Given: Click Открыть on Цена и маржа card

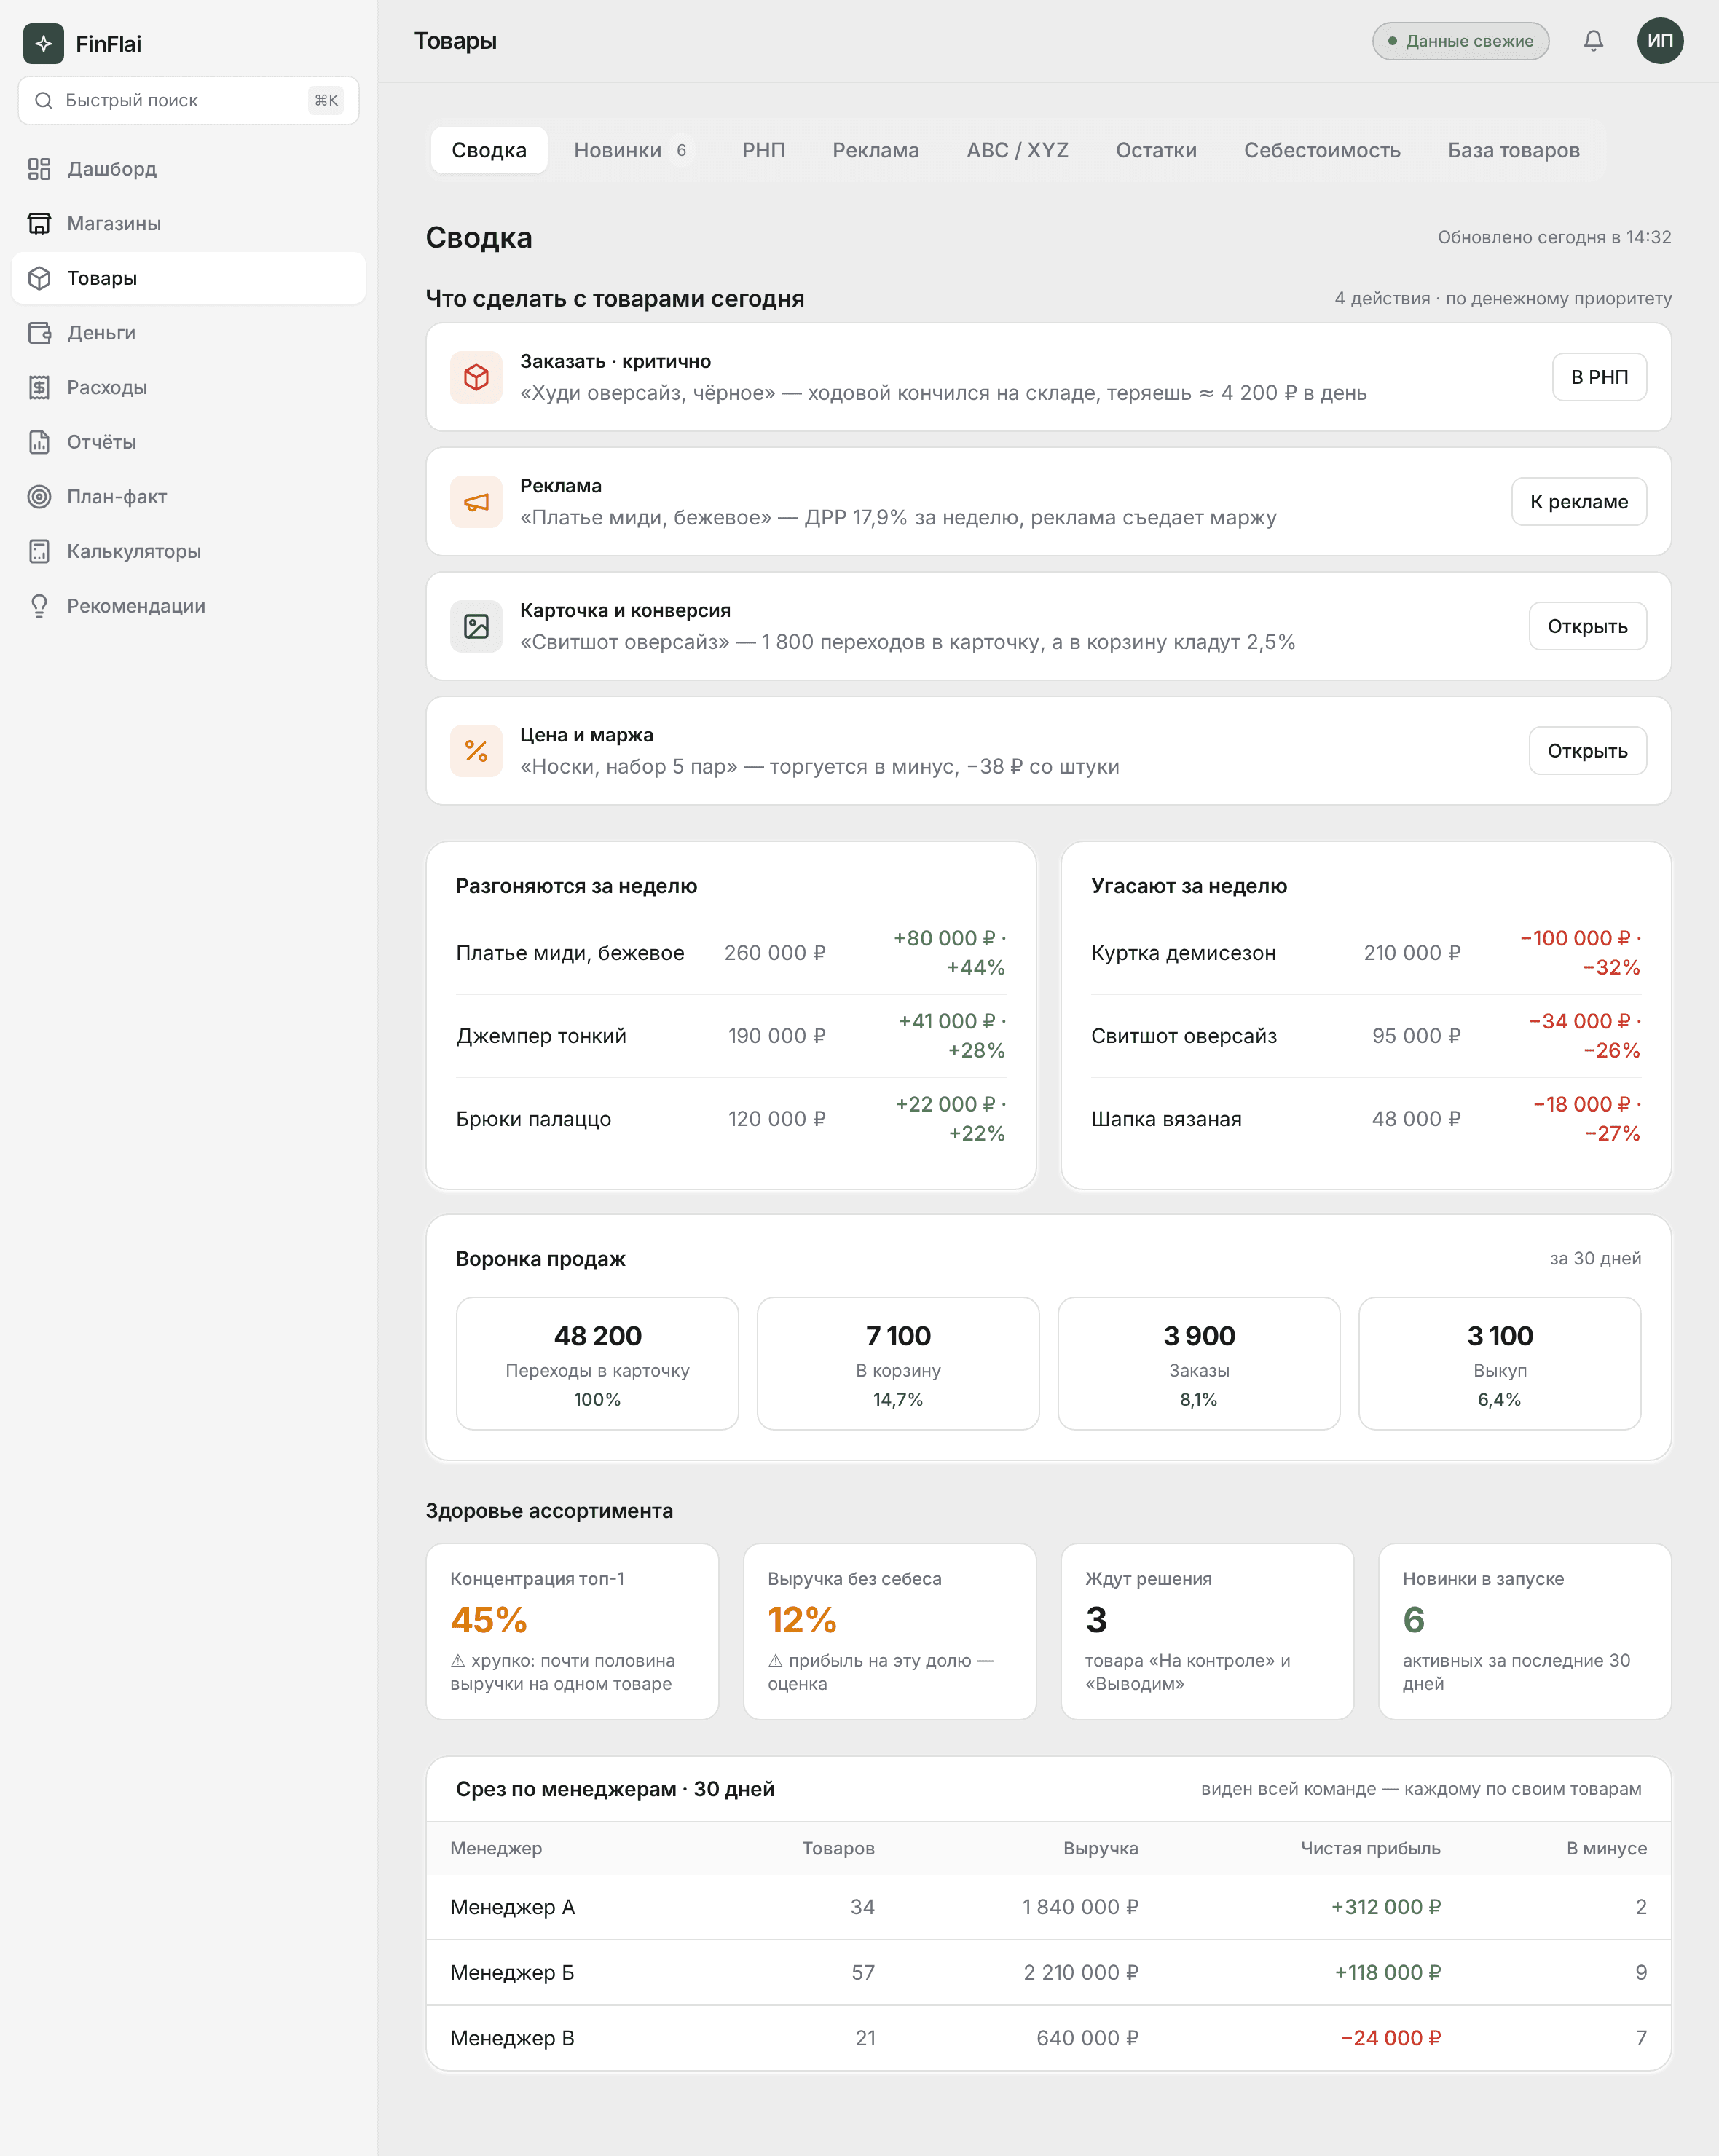Looking at the screenshot, I should [x=1587, y=751].
